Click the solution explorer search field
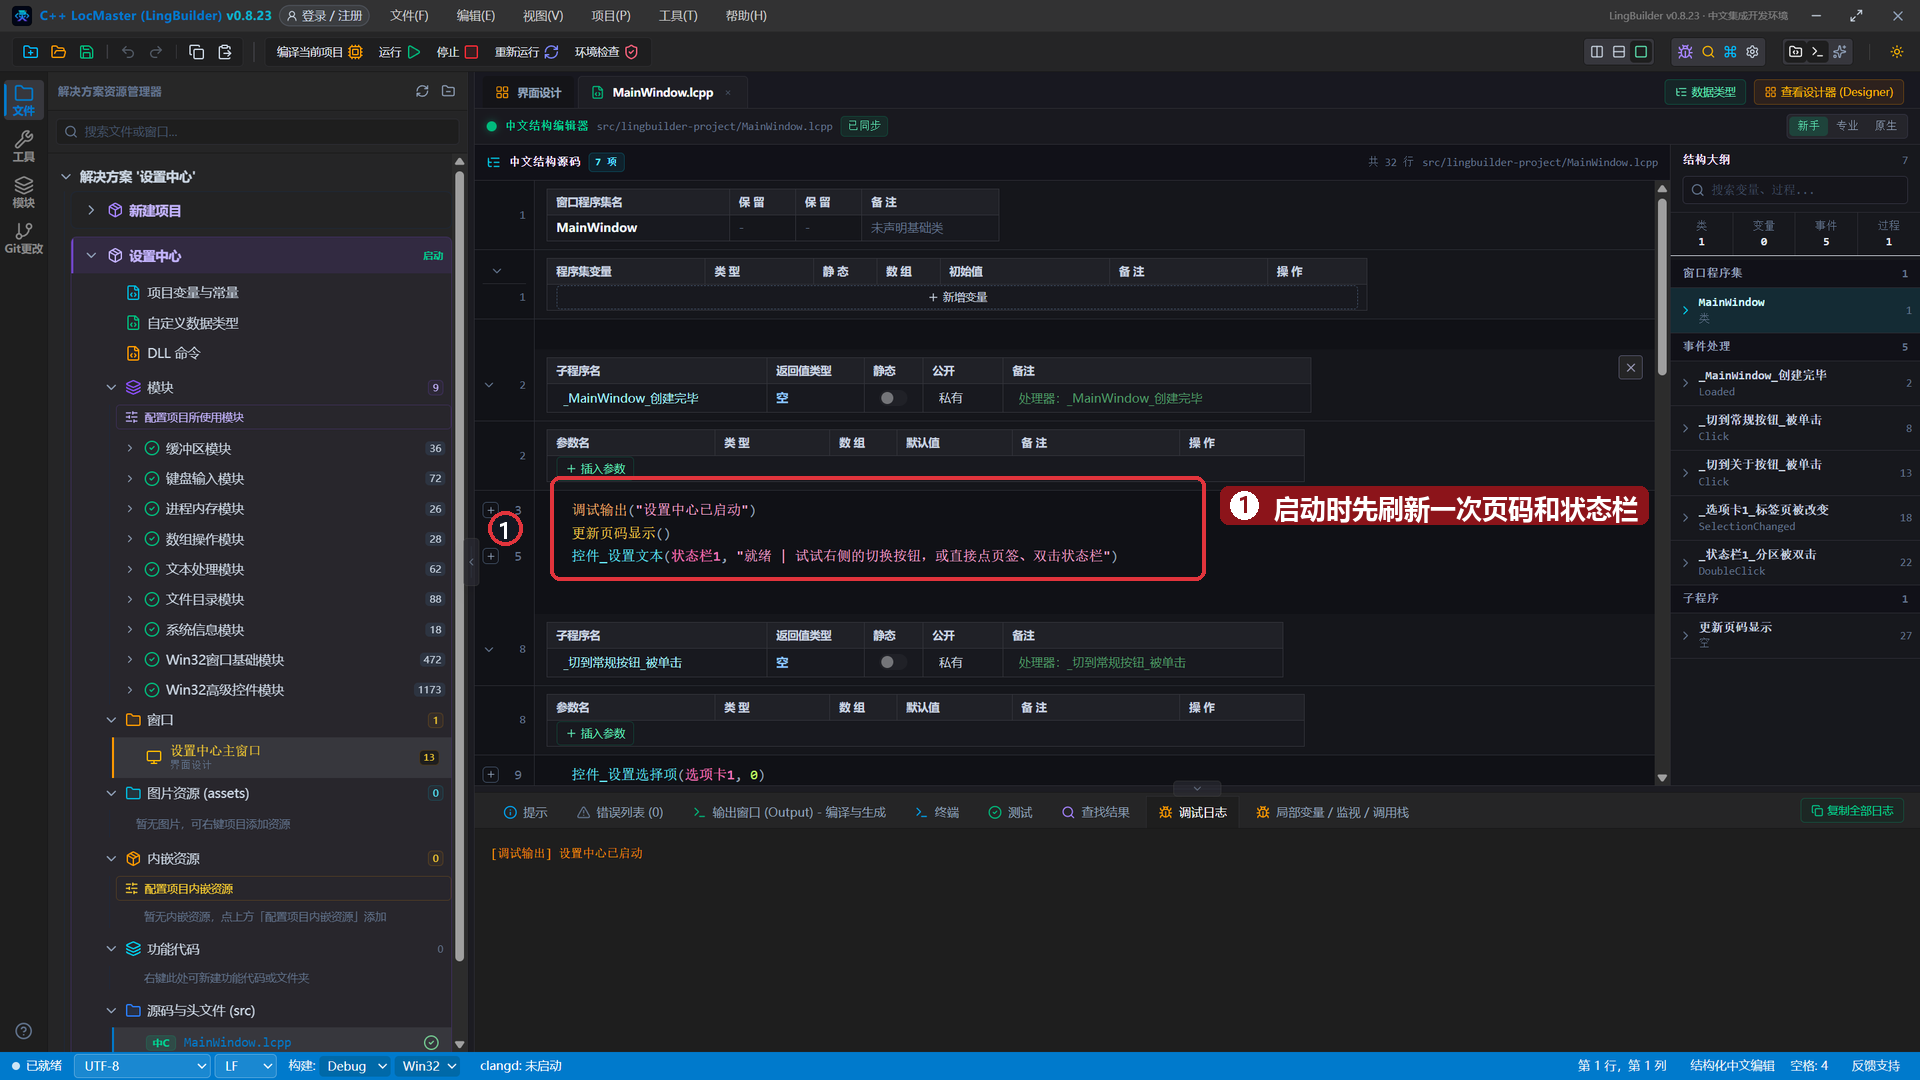This screenshot has height=1080, width=1920. (x=259, y=132)
